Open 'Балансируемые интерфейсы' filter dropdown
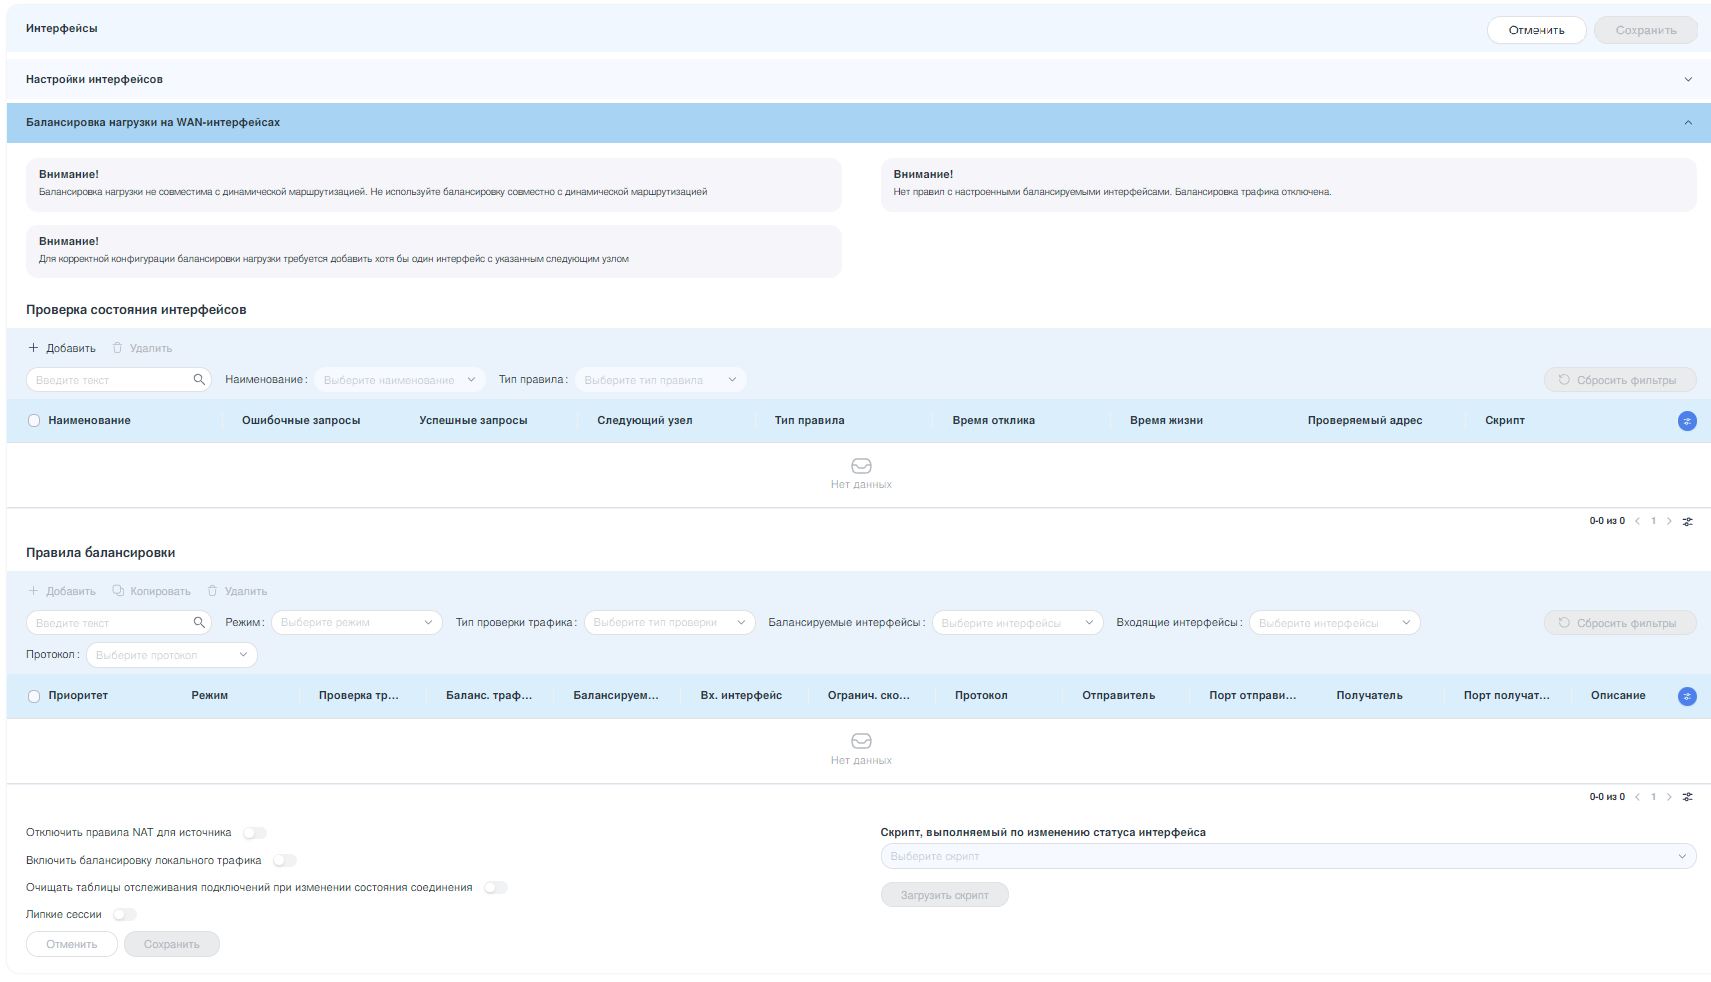 pos(1016,623)
